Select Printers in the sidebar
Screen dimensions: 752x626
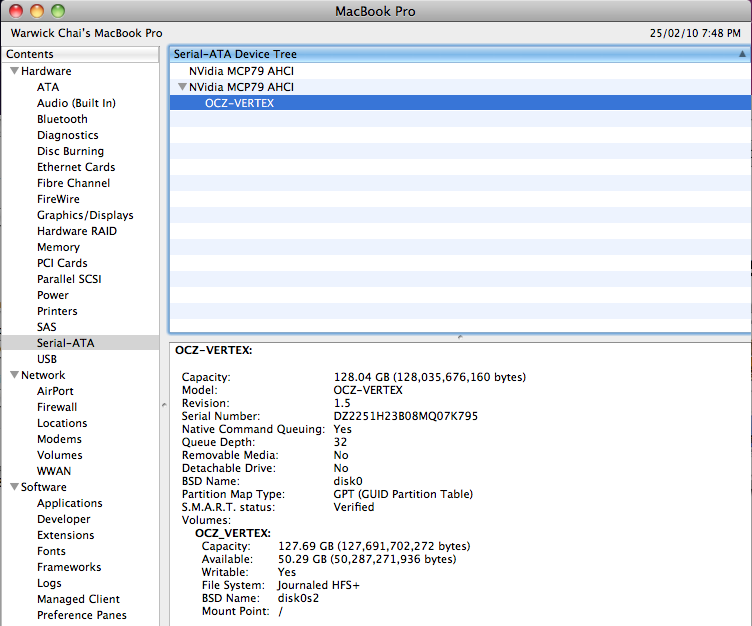click(x=57, y=311)
